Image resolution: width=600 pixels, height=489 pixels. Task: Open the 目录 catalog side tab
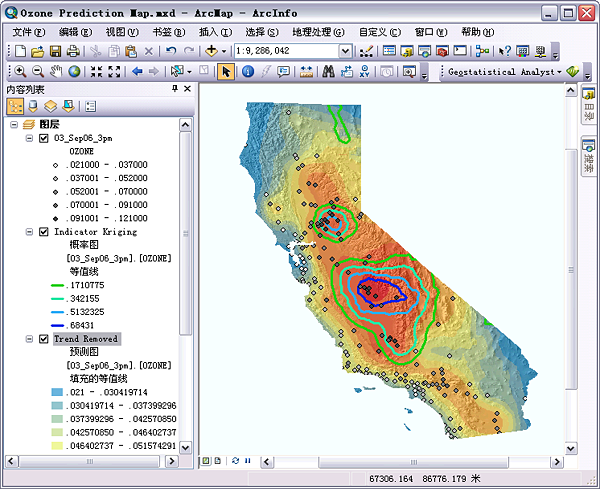click(x=589, y=105)
